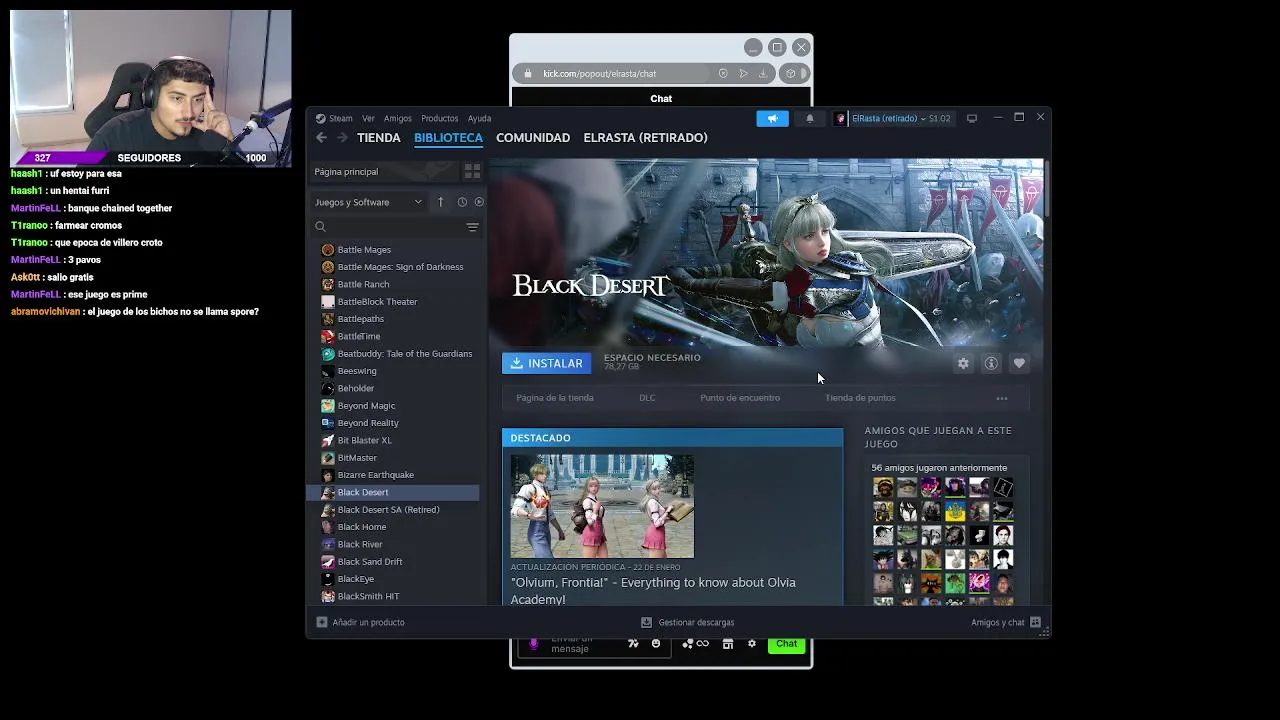The width and height of the screenshot is (1280, 720).
Task: Click the first friend avatar under 56 amigos
Action: (883, 487)
